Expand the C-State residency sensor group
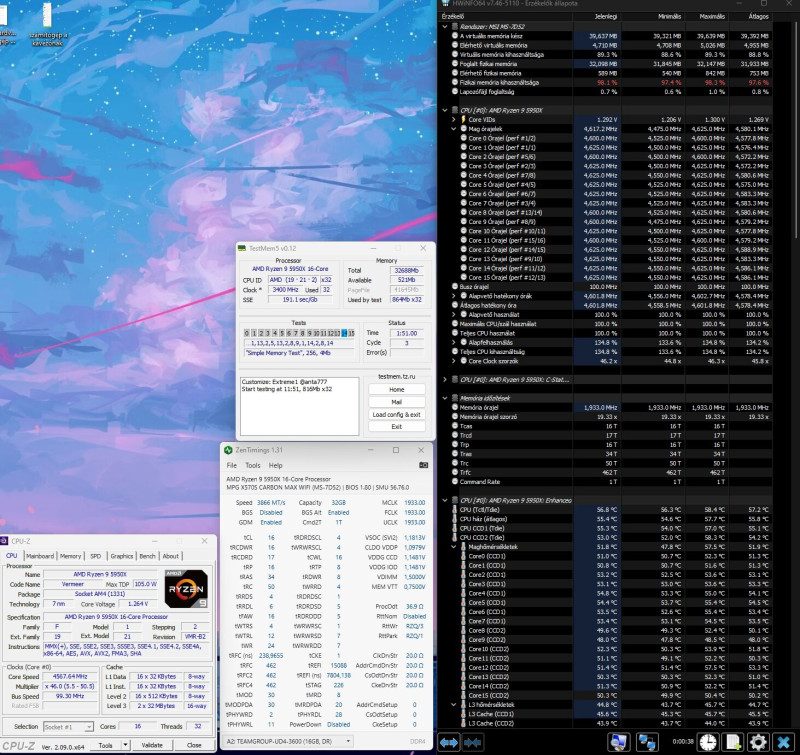Screen dimensions: 800x755 click(x=445, y=380)
